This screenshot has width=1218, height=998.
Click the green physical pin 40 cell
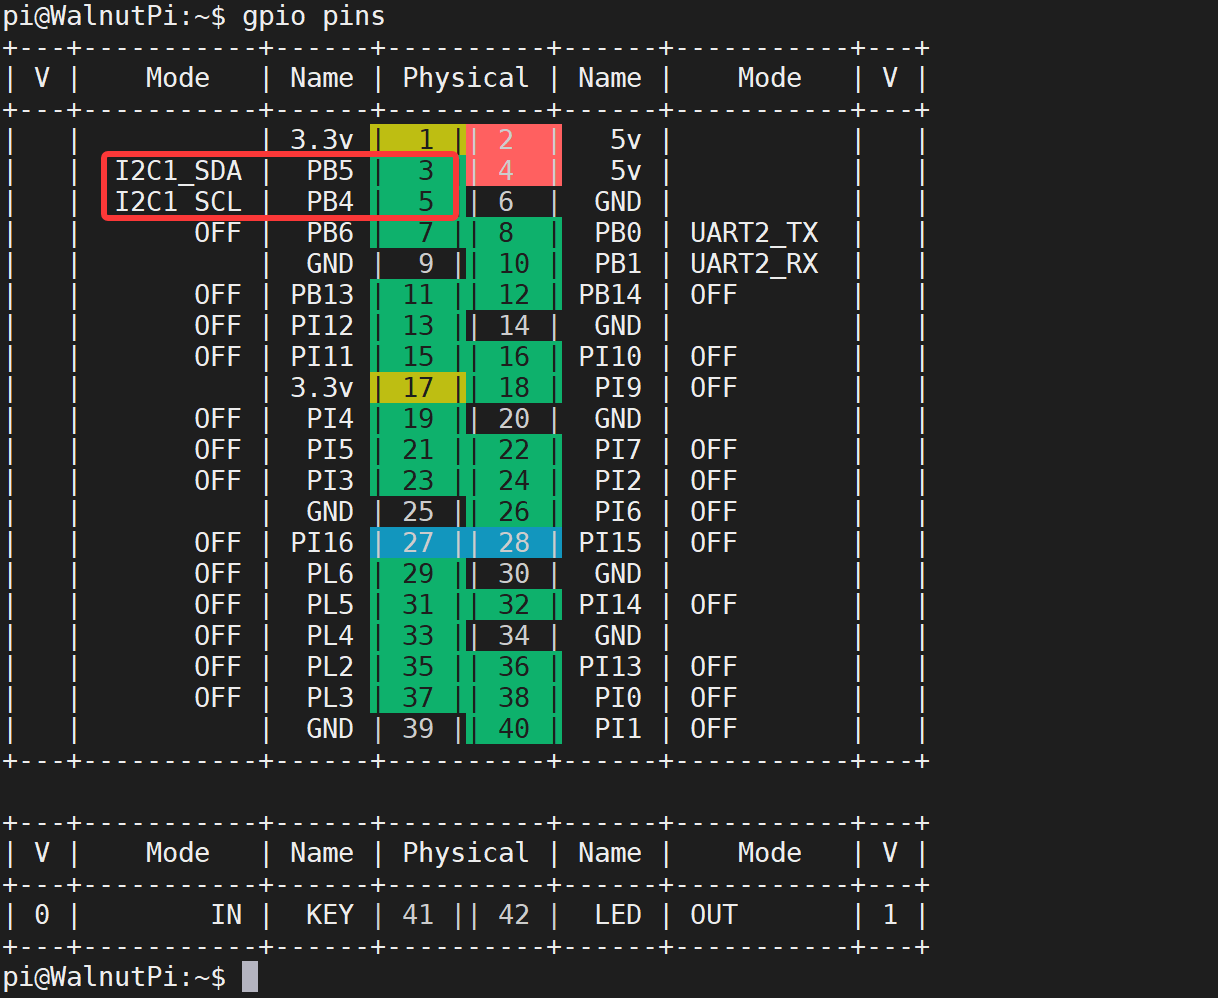[x=514, y=729]
